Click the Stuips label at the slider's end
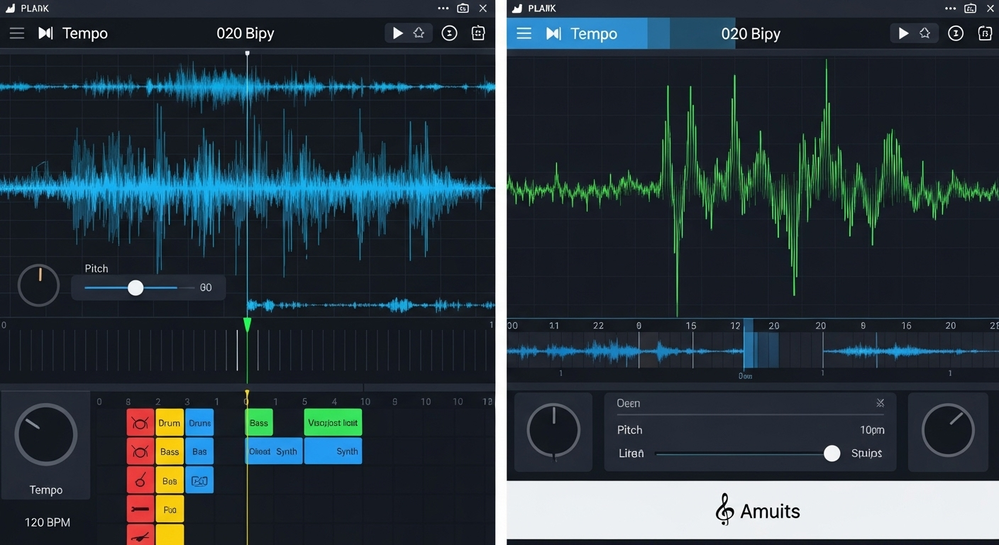This screenshot has width=999, height=545. click(866, 453)
